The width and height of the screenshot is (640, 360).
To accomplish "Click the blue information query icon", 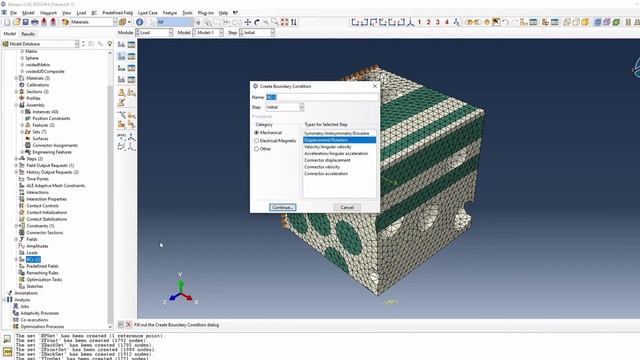I will tap(140, 22).
